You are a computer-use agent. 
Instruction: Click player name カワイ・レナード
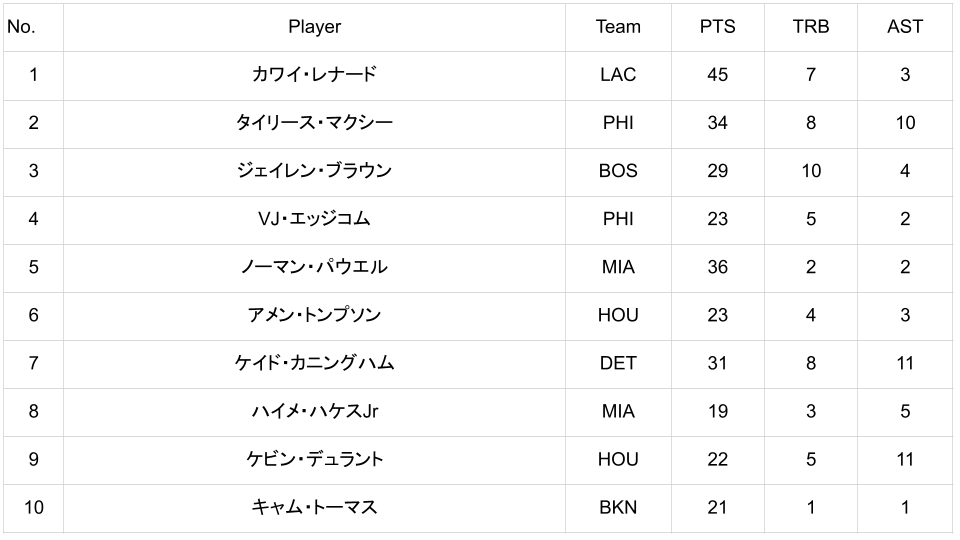click(314, 75)
